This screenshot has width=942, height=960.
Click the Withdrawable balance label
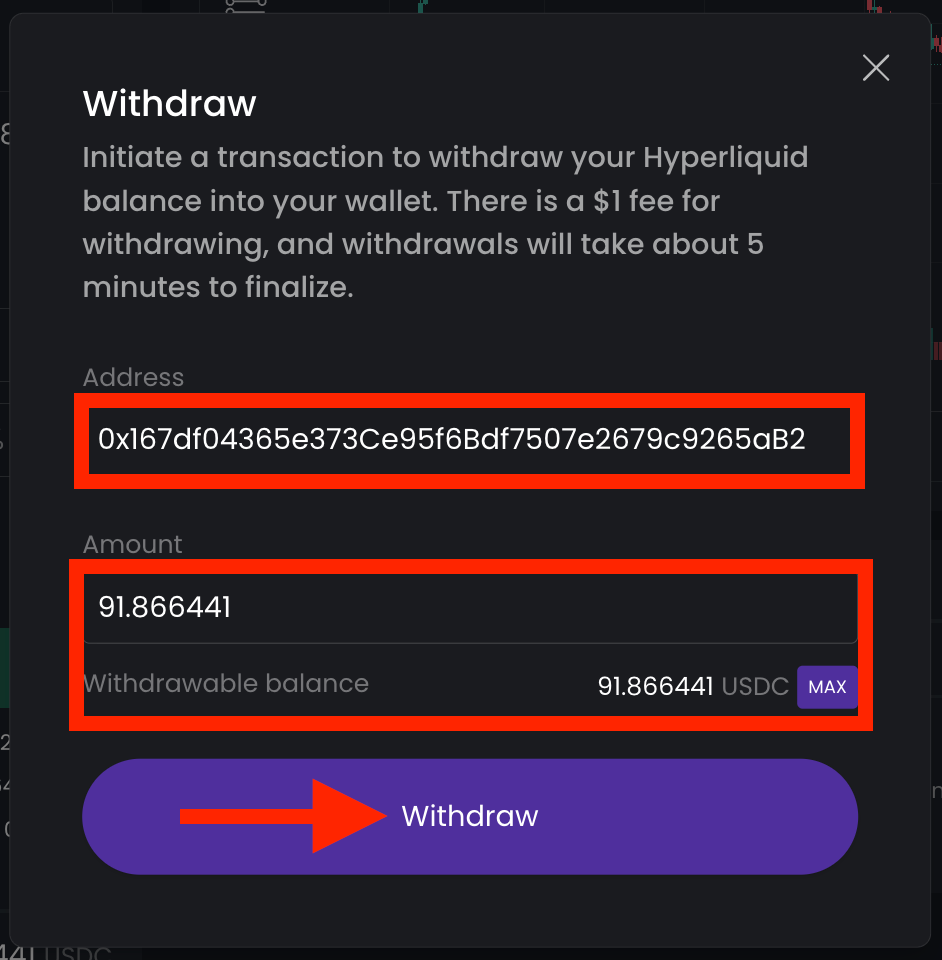point(226,684)
